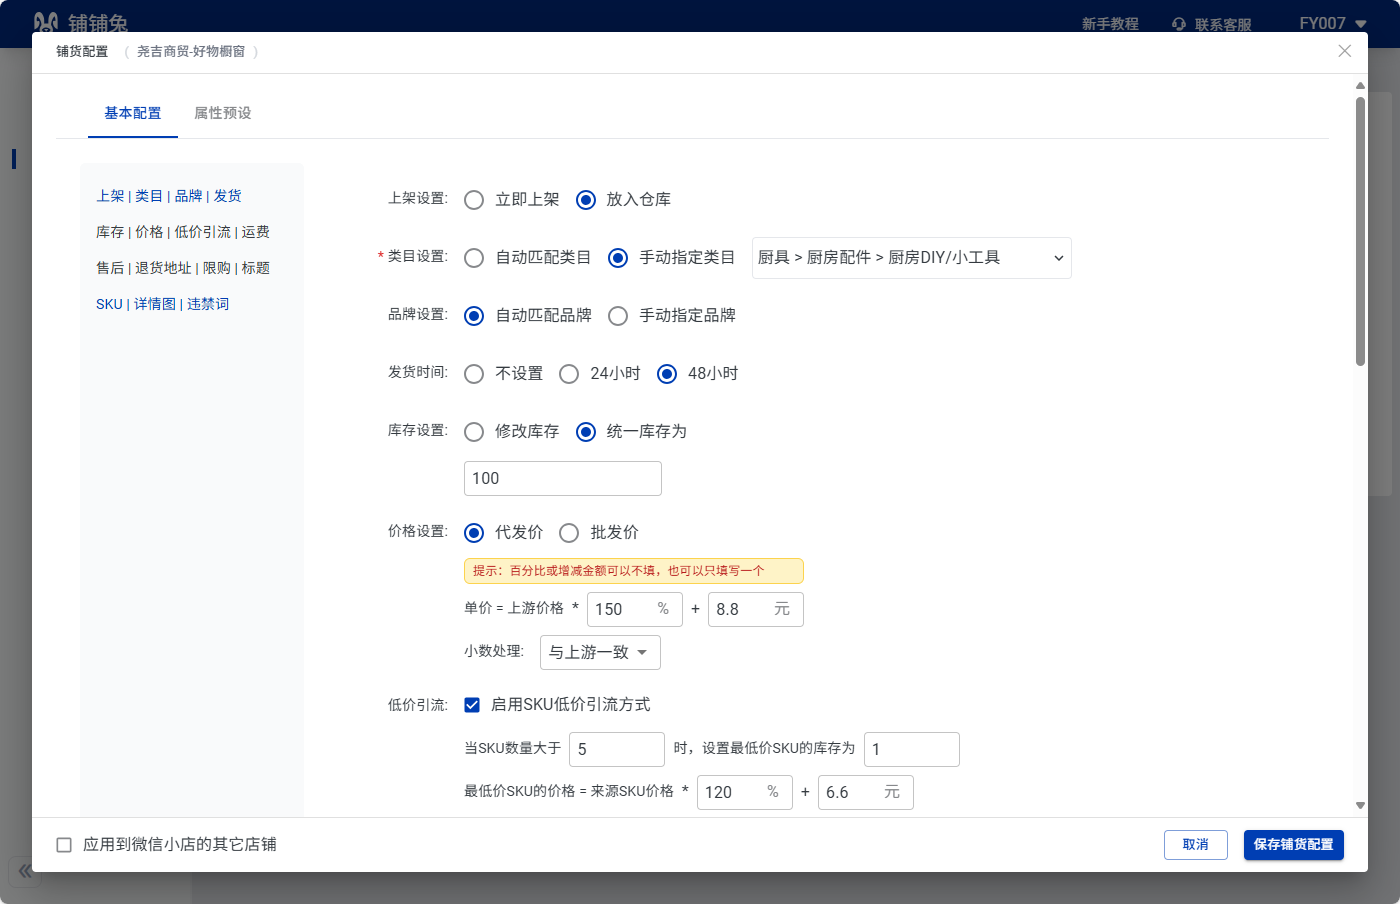Expand the 小数处理 与上游一致 dropdown
1400x904 pixels.
tap(600, 653)
